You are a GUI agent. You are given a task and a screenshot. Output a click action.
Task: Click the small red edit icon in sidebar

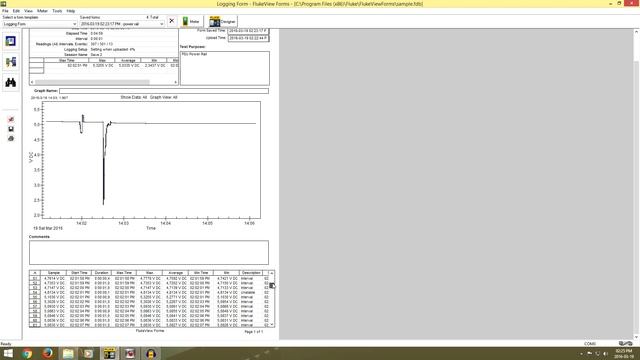(11, 119)
